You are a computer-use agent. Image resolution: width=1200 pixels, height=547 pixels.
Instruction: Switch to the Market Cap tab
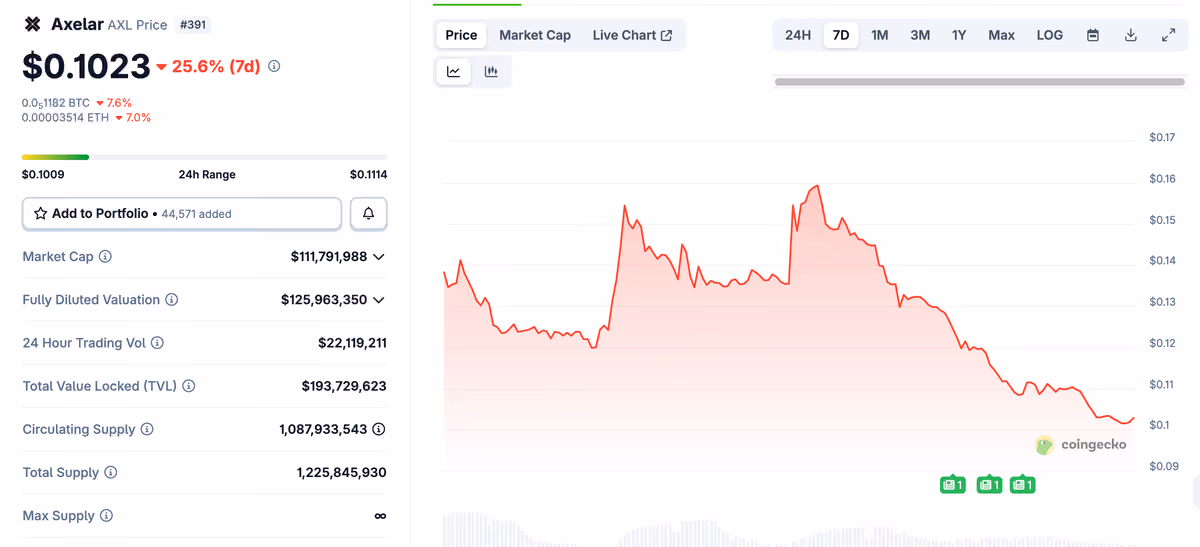coord(535,35)
